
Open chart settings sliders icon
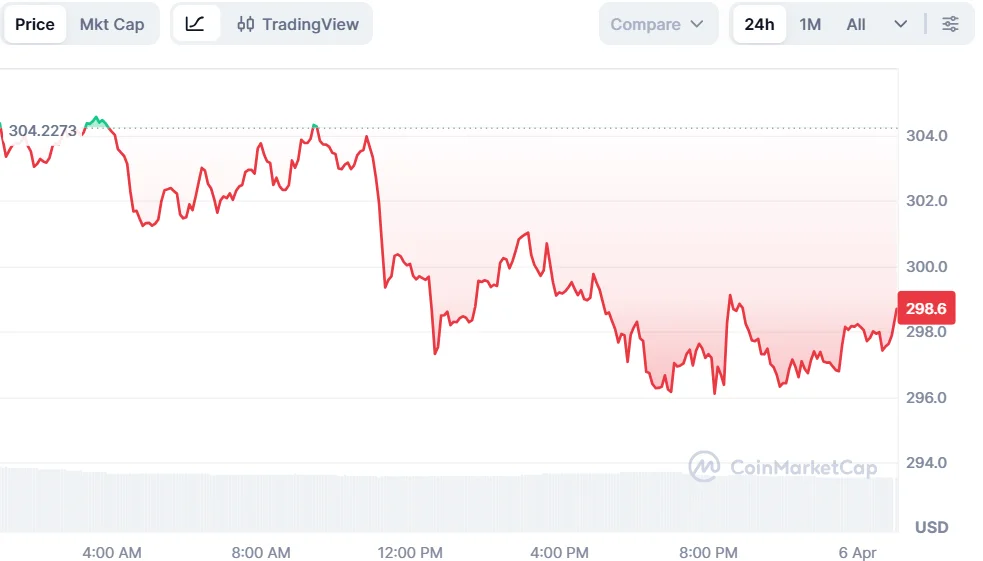(x=950, y=24)
